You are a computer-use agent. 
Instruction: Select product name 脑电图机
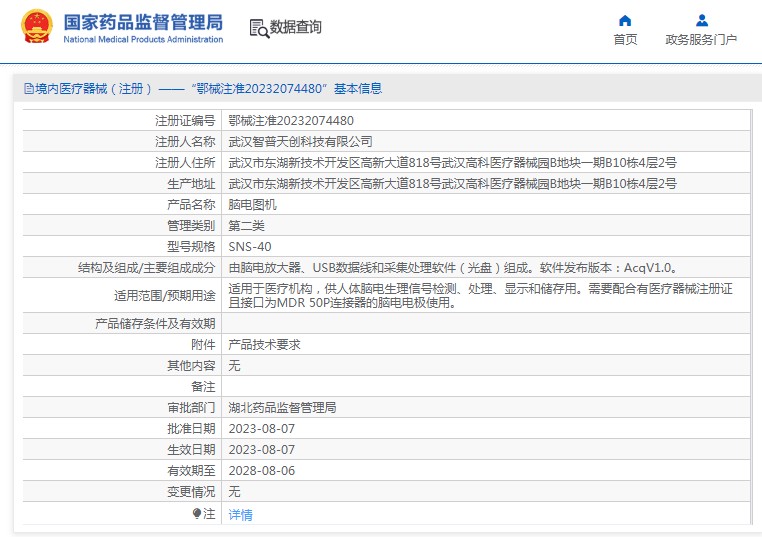[252, 205]
